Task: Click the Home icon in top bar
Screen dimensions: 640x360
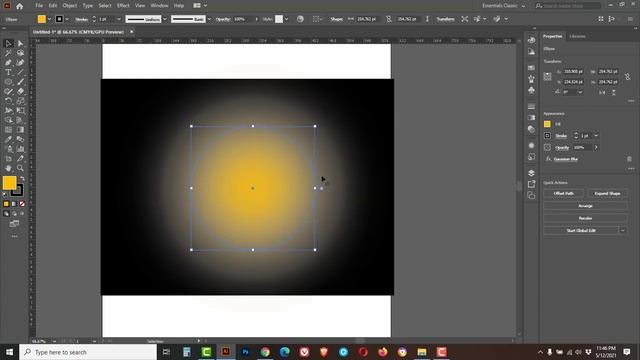Action: pos(19,6)
